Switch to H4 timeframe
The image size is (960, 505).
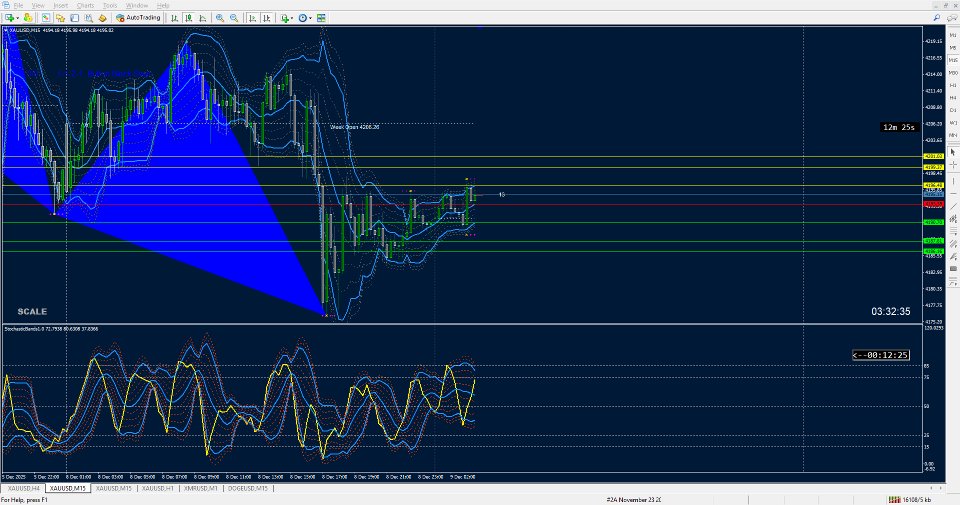point(953,98)
